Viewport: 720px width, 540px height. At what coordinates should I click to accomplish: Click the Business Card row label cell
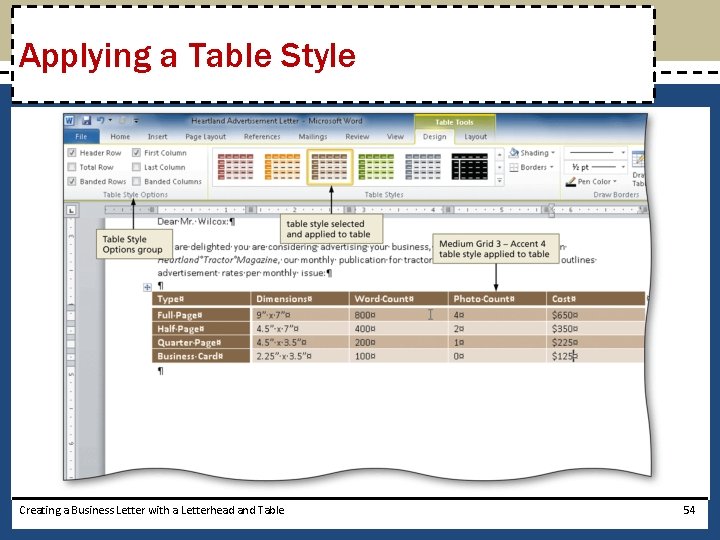pos(201,356)
